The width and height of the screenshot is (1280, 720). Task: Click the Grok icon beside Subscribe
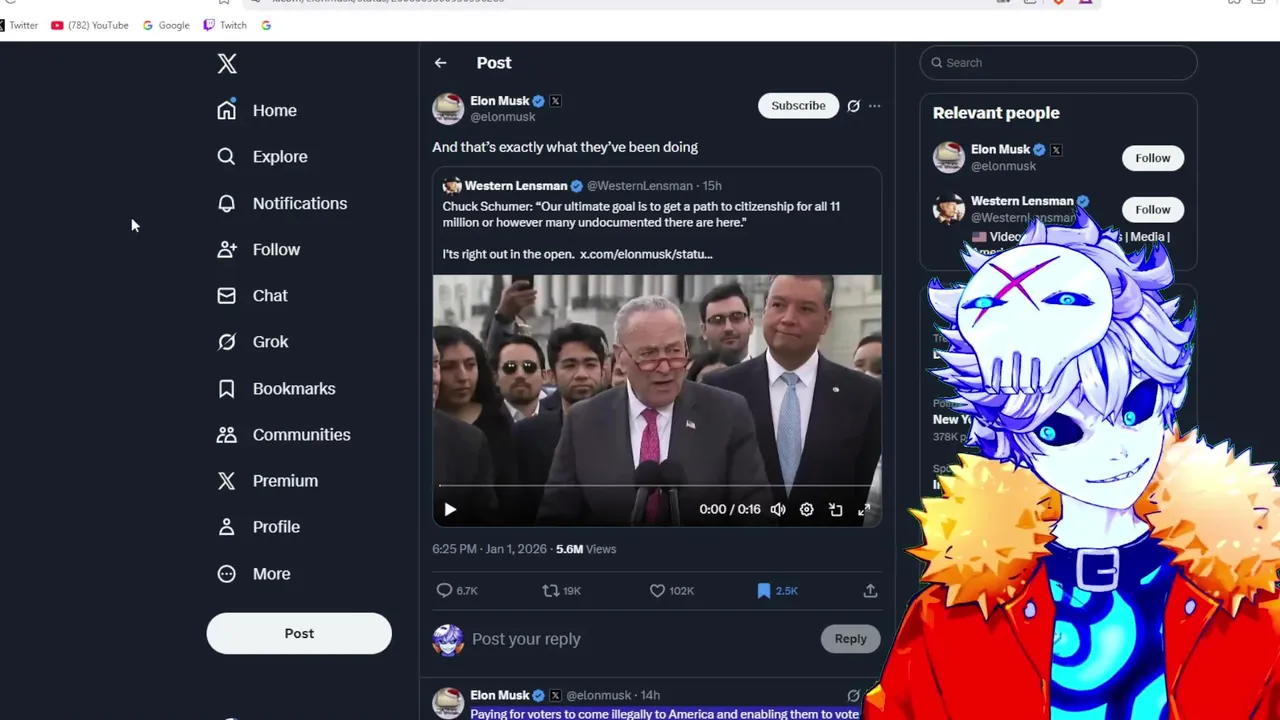coord(853,106)
